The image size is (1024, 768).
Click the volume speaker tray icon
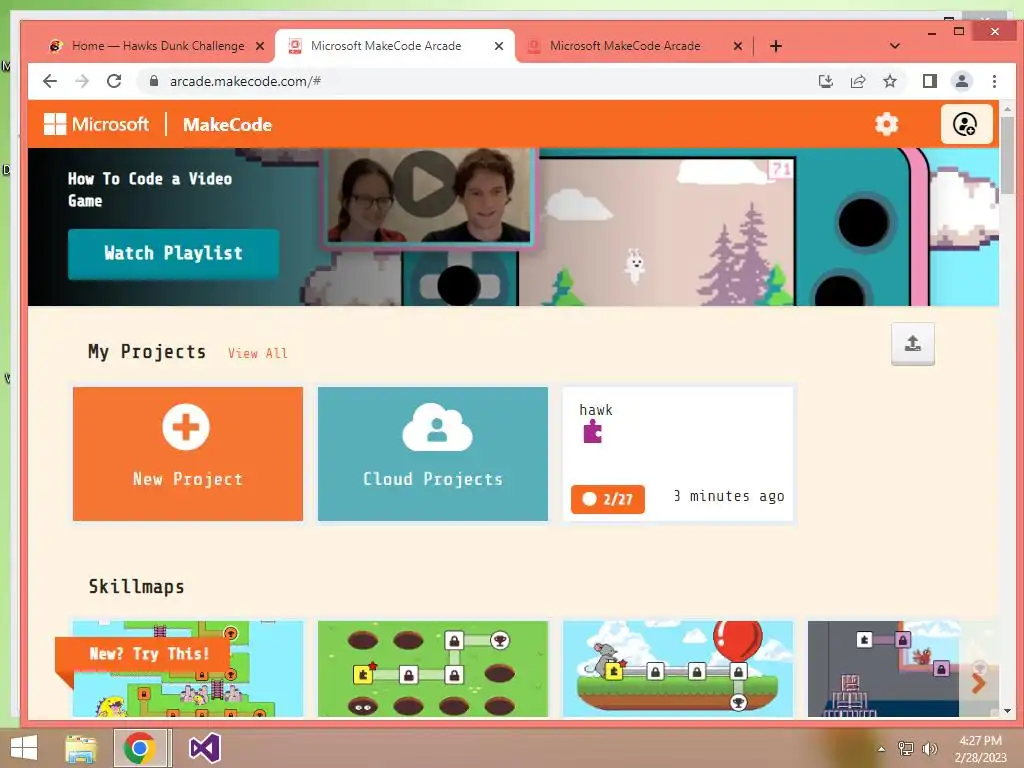(929, 748)
